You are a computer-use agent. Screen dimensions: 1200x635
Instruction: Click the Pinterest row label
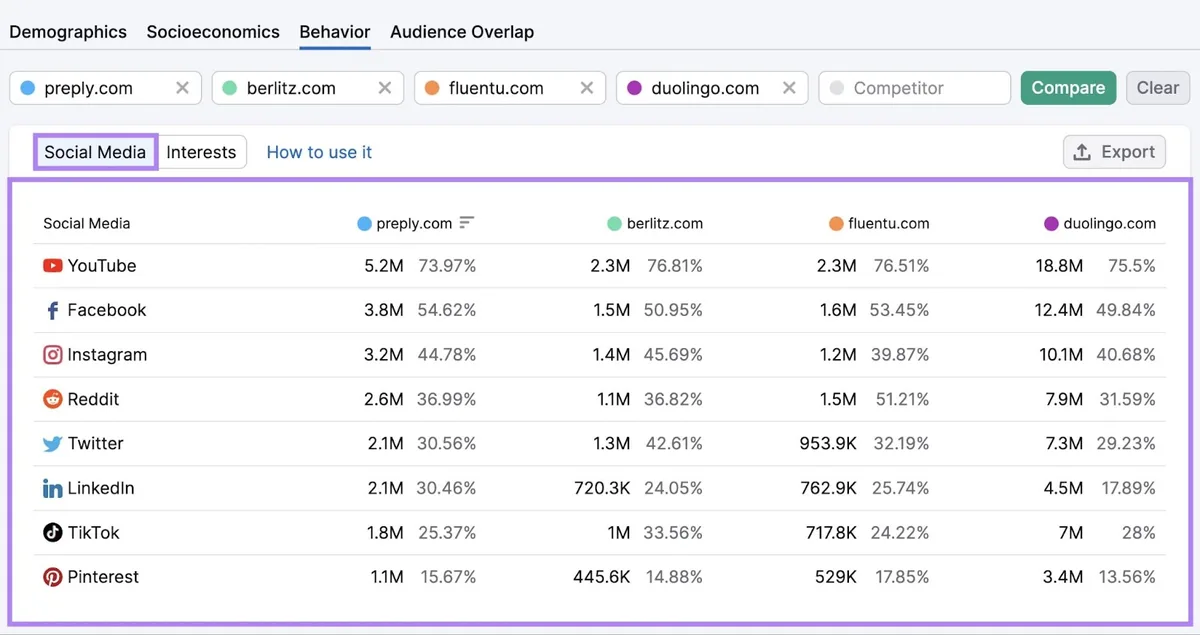104,577
